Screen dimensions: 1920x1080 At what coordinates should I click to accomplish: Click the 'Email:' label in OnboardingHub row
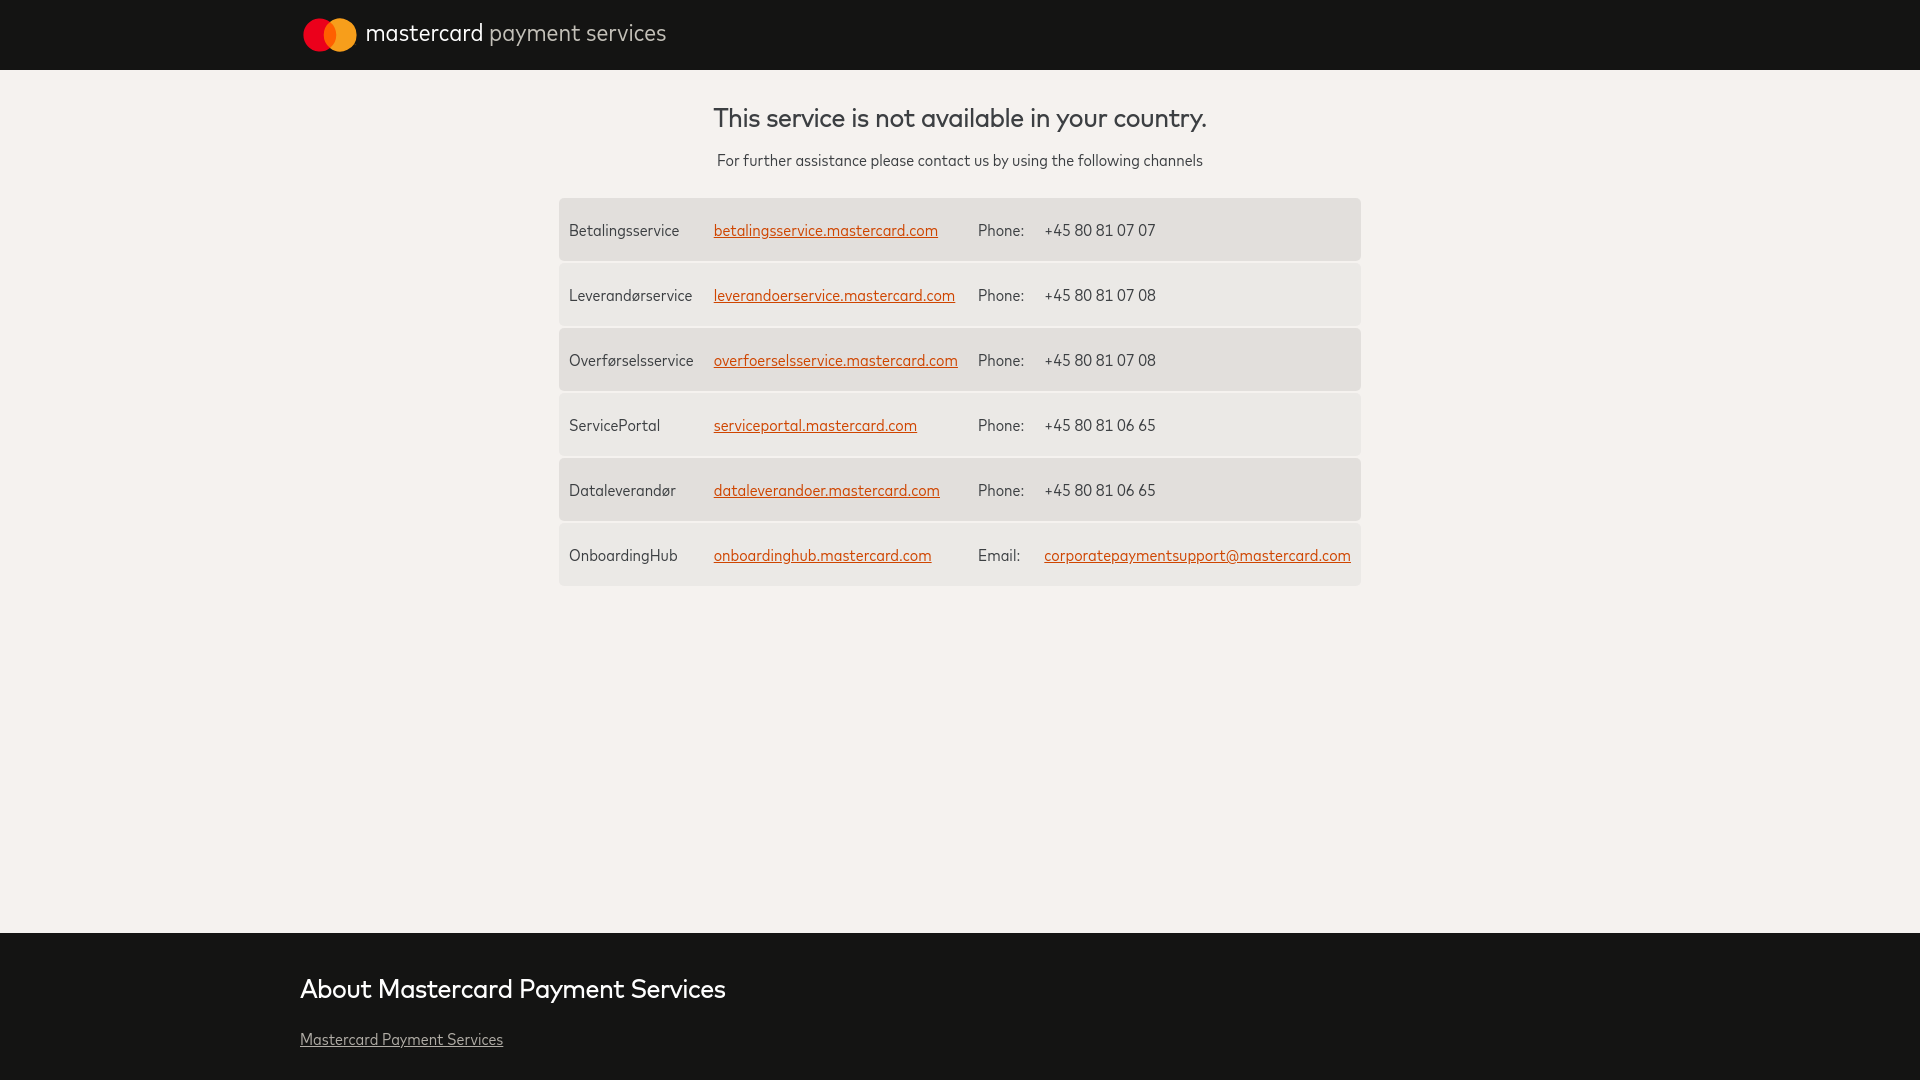999,555
